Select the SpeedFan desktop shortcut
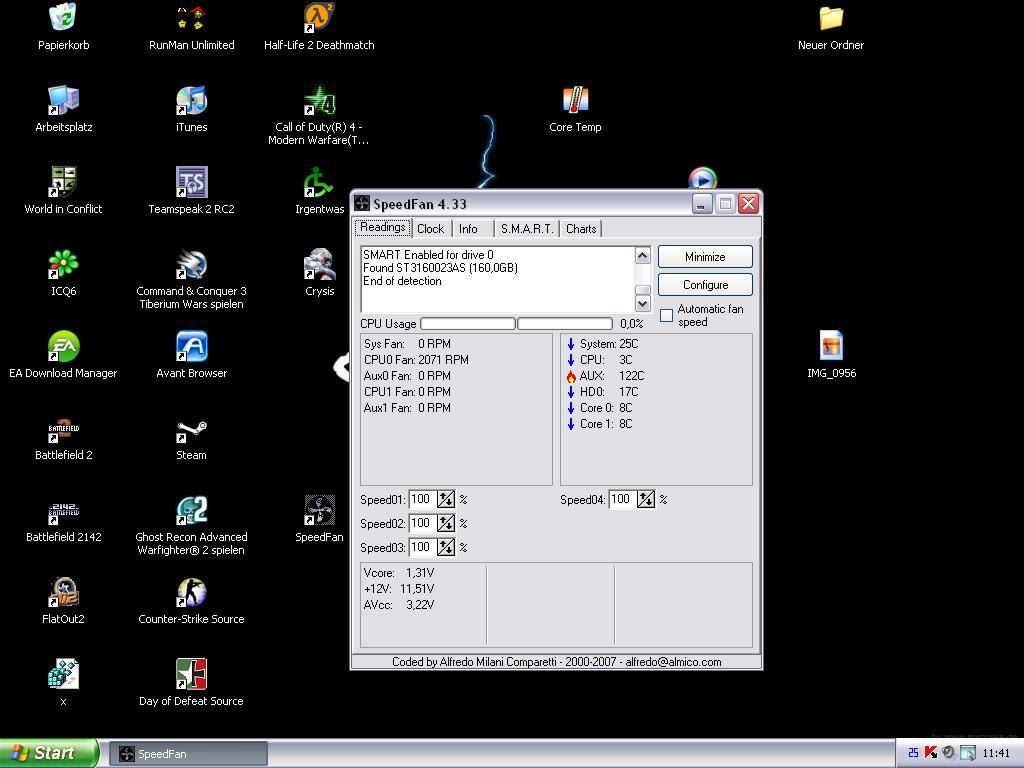This screenshot has height=768, width=1024. point(319,511)
